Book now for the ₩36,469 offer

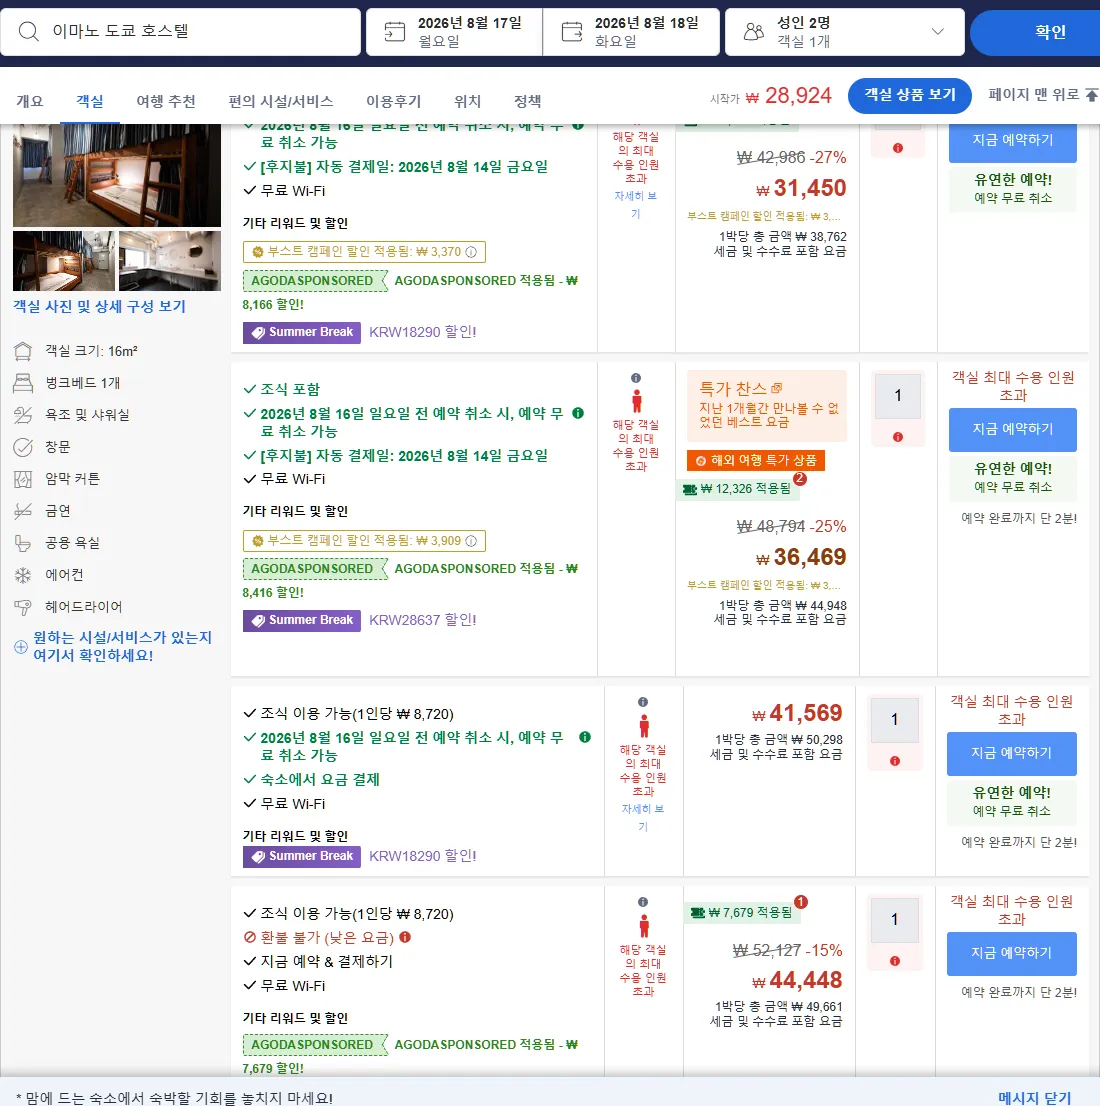(1013, 430)
